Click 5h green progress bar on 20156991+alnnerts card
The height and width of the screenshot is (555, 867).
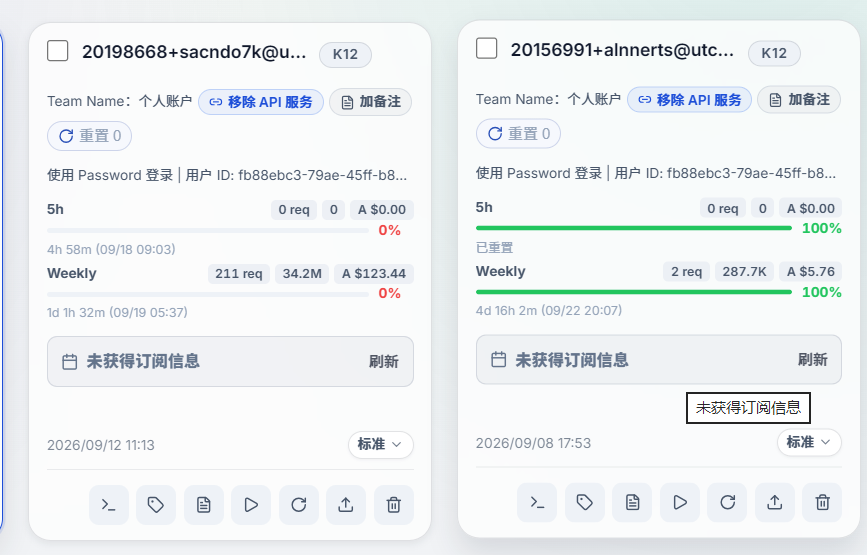634,228
